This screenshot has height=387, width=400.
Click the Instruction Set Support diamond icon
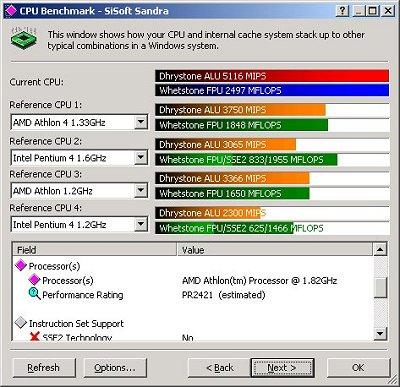click(x=21, y=323)
